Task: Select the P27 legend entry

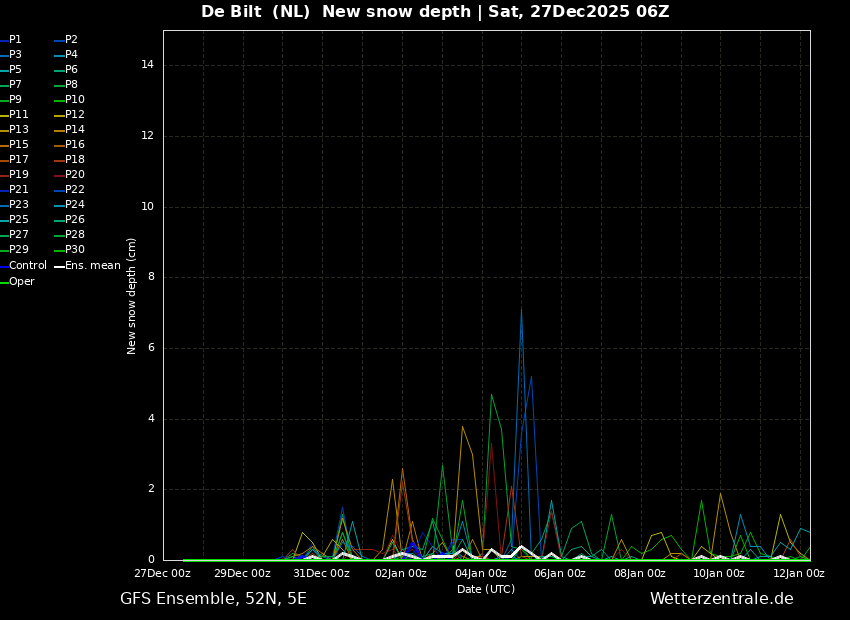Action: (x=14, y=235)
